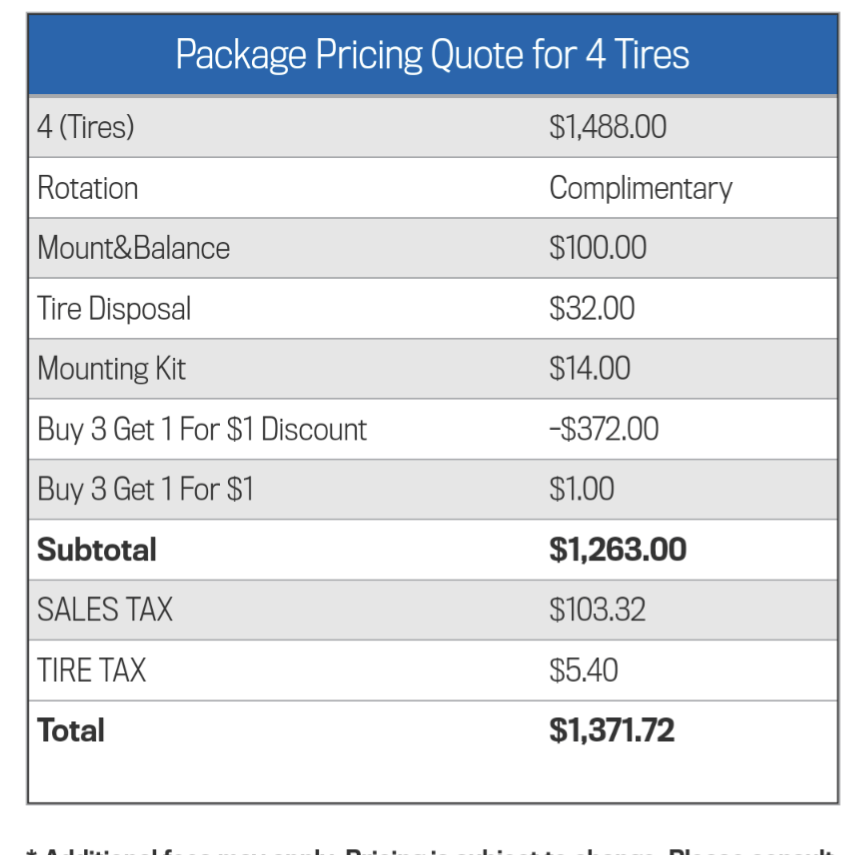Image resolution: width=857 pixels, height=855 pixels.
Task: Select the Tire Disposal label
Action: tap(114, 308)
